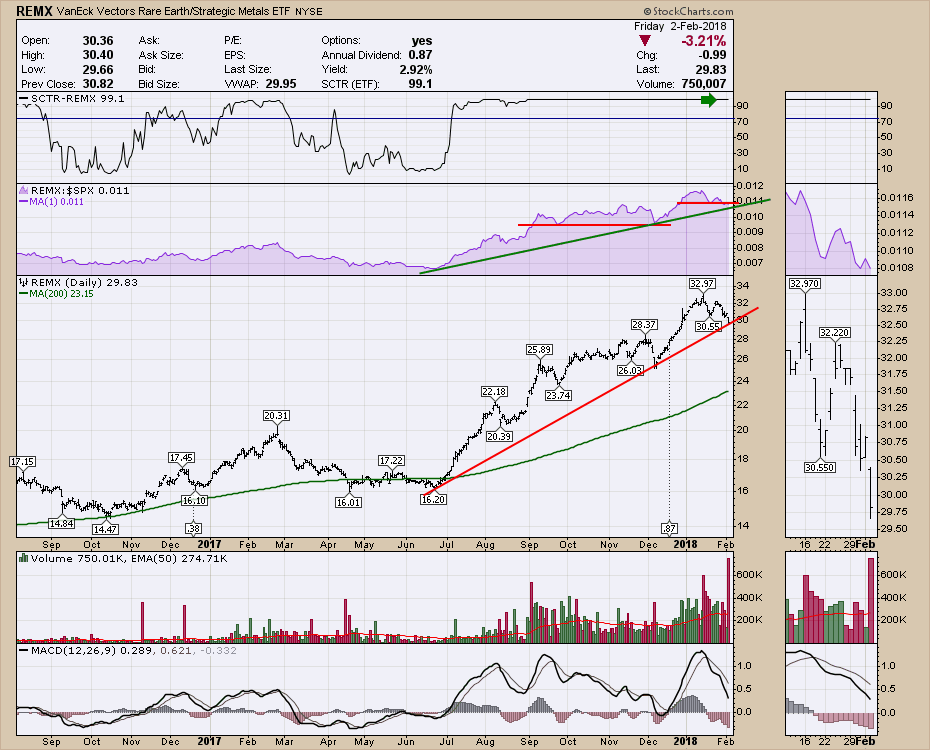
Task: Click the purple area icon beside REMX:$SPX
Action: point(24,190)
